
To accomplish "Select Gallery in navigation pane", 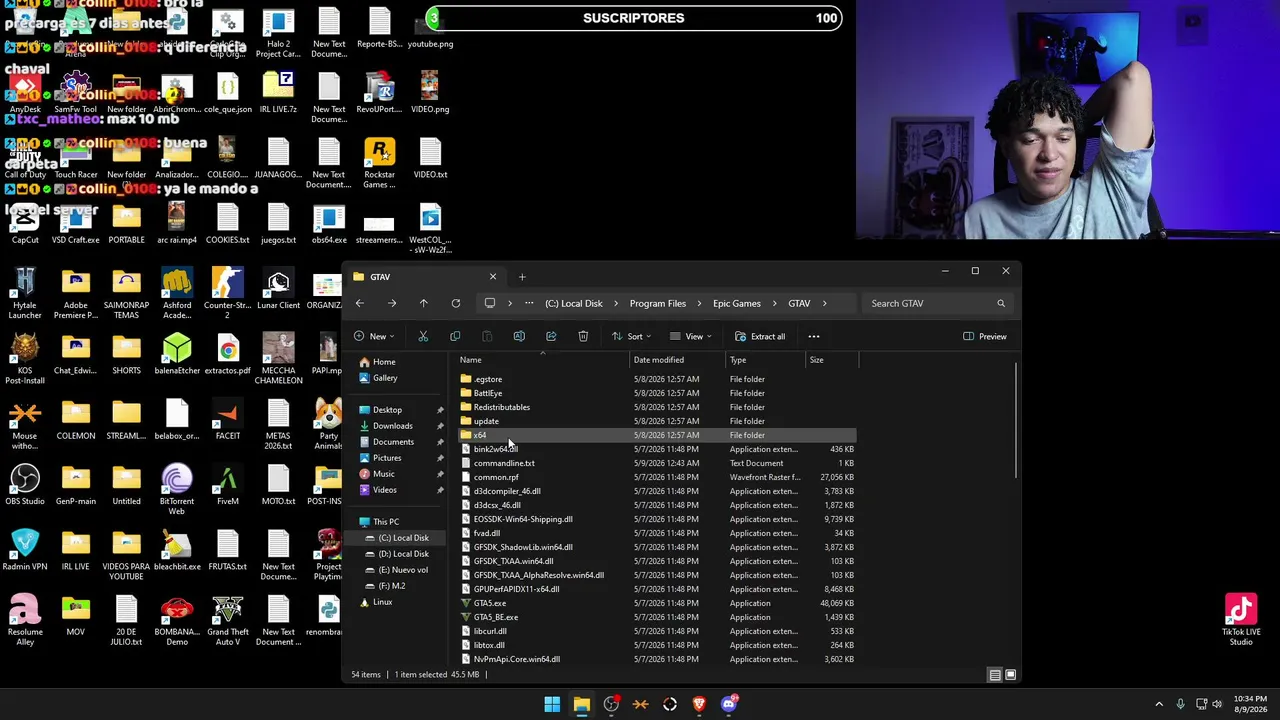I will (385, 378).
